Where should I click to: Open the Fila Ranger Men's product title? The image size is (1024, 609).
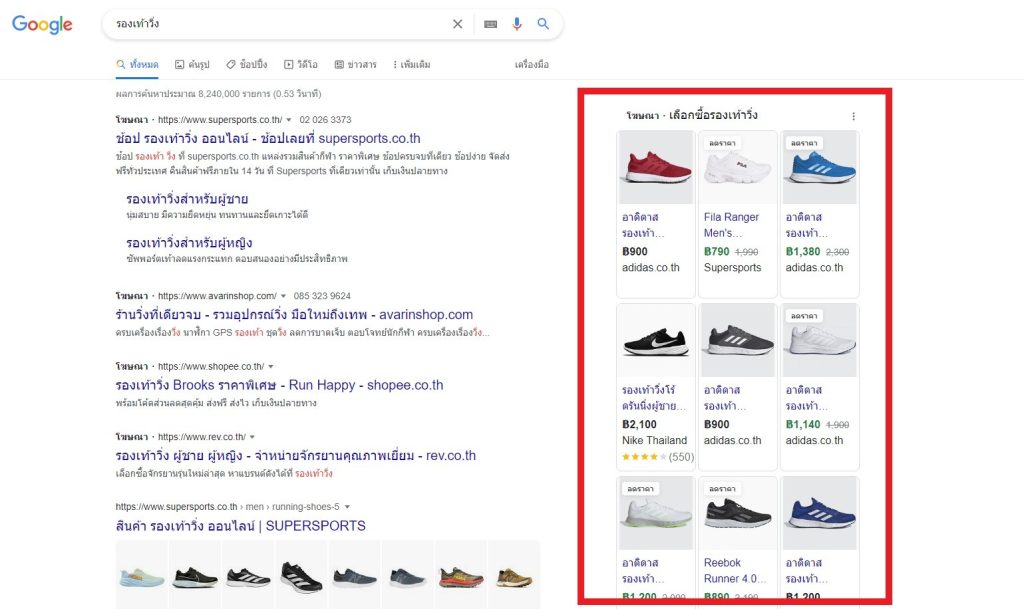pos(731,225)
